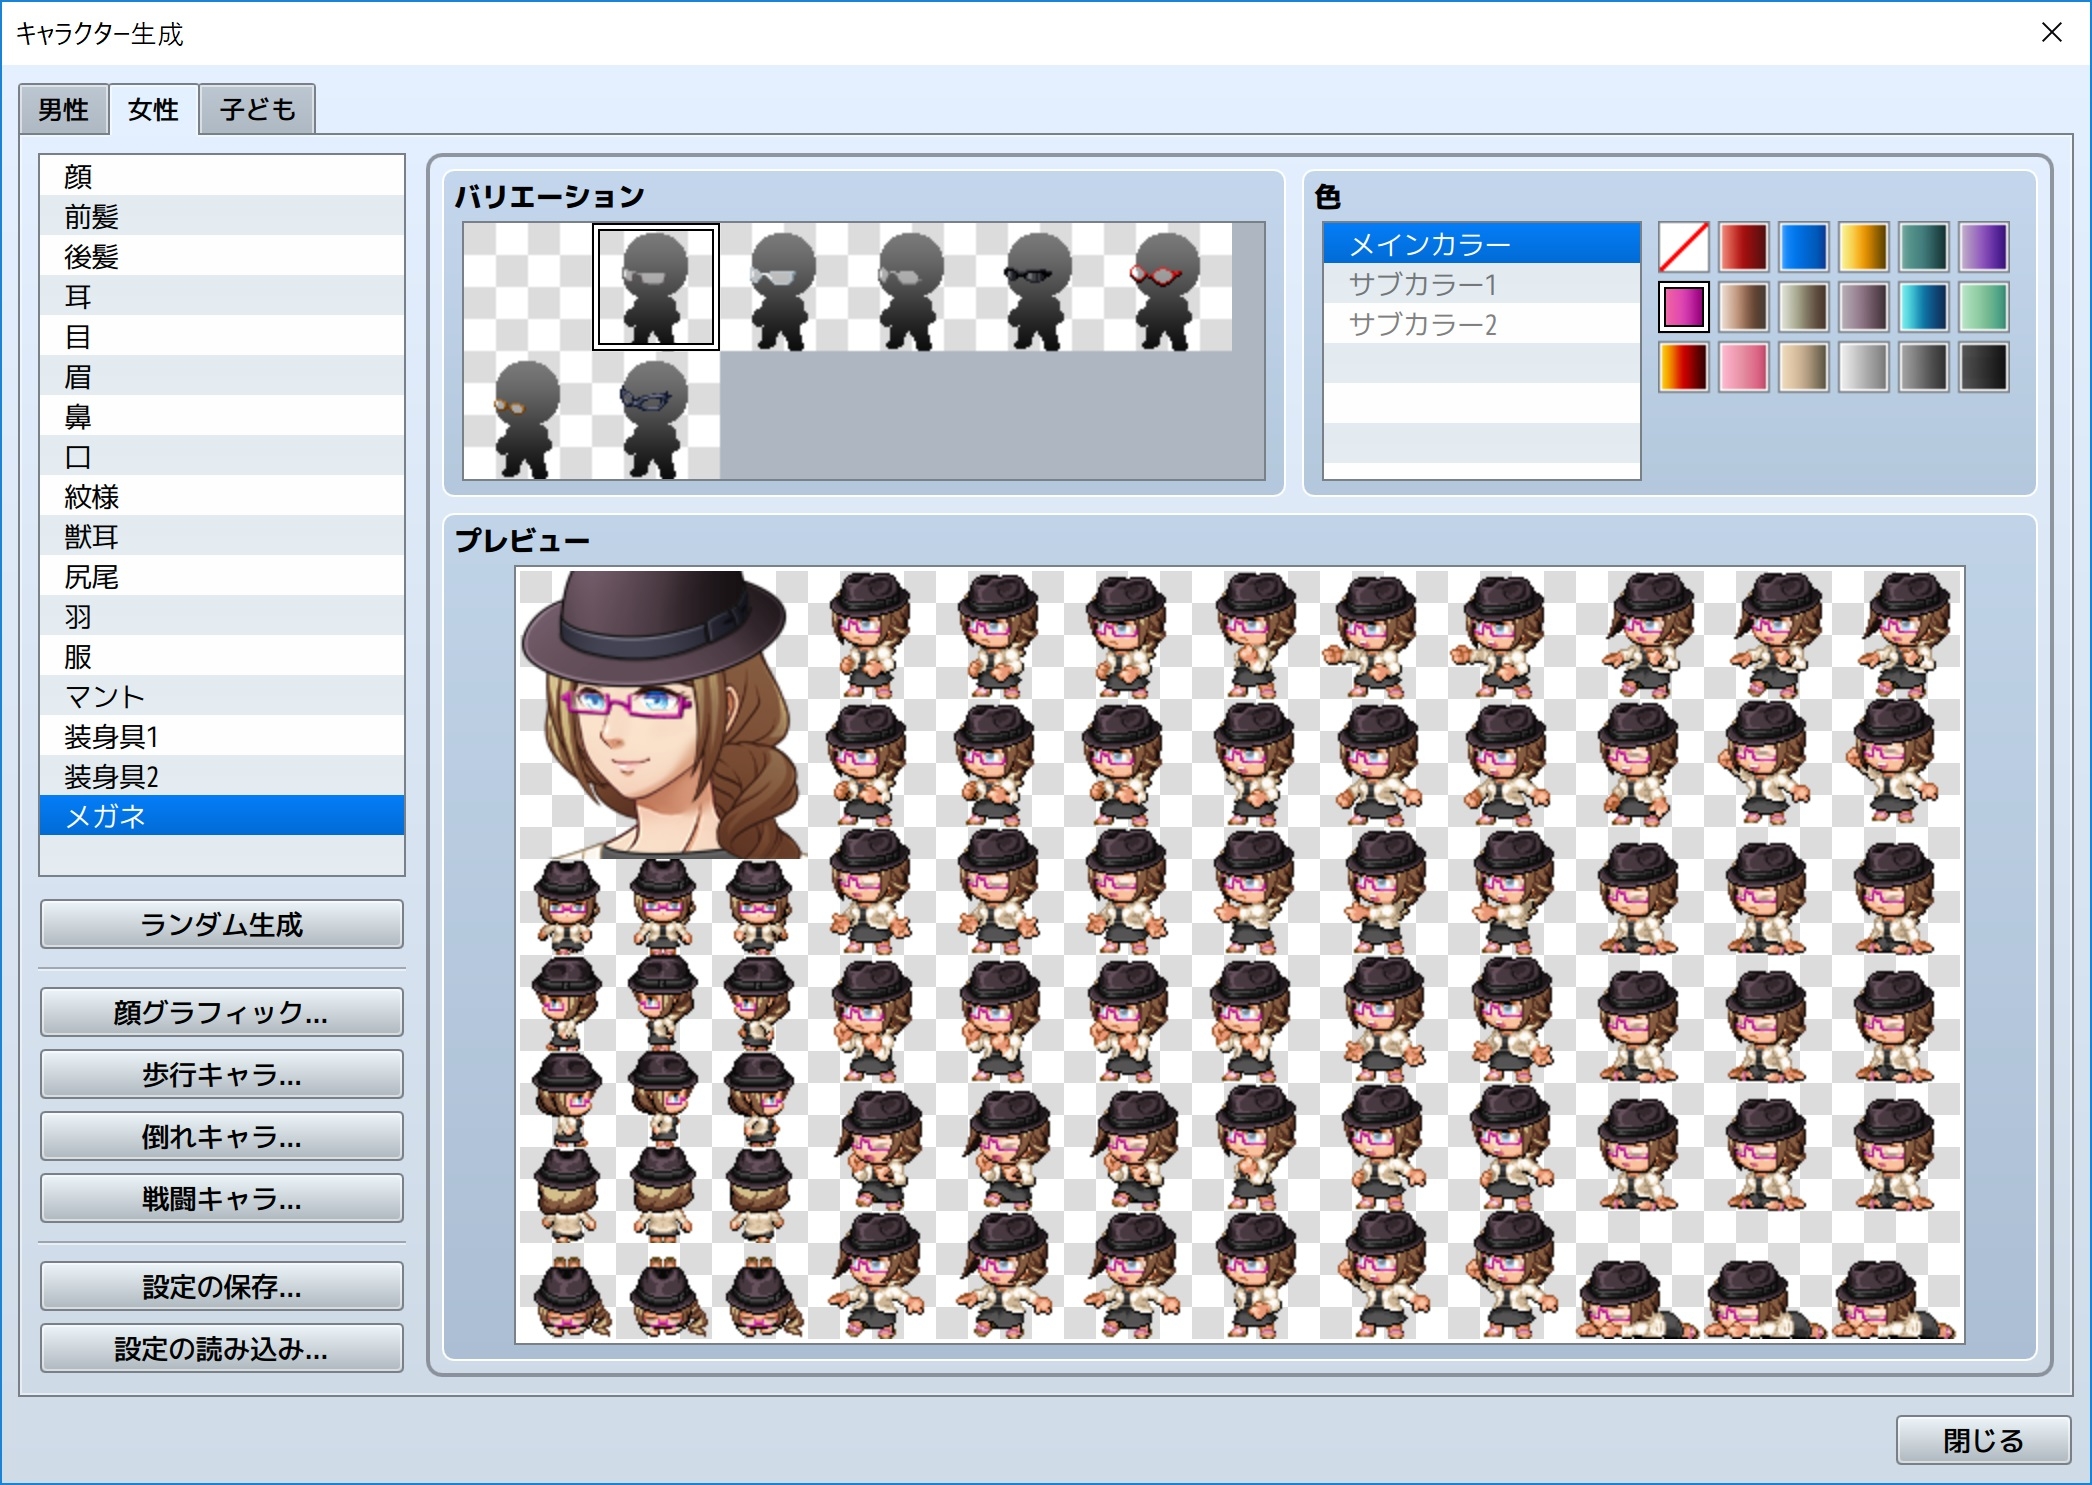The image size is (2092, 1485).
Task: Open the 子ども tab
Action: coord(257,109)
